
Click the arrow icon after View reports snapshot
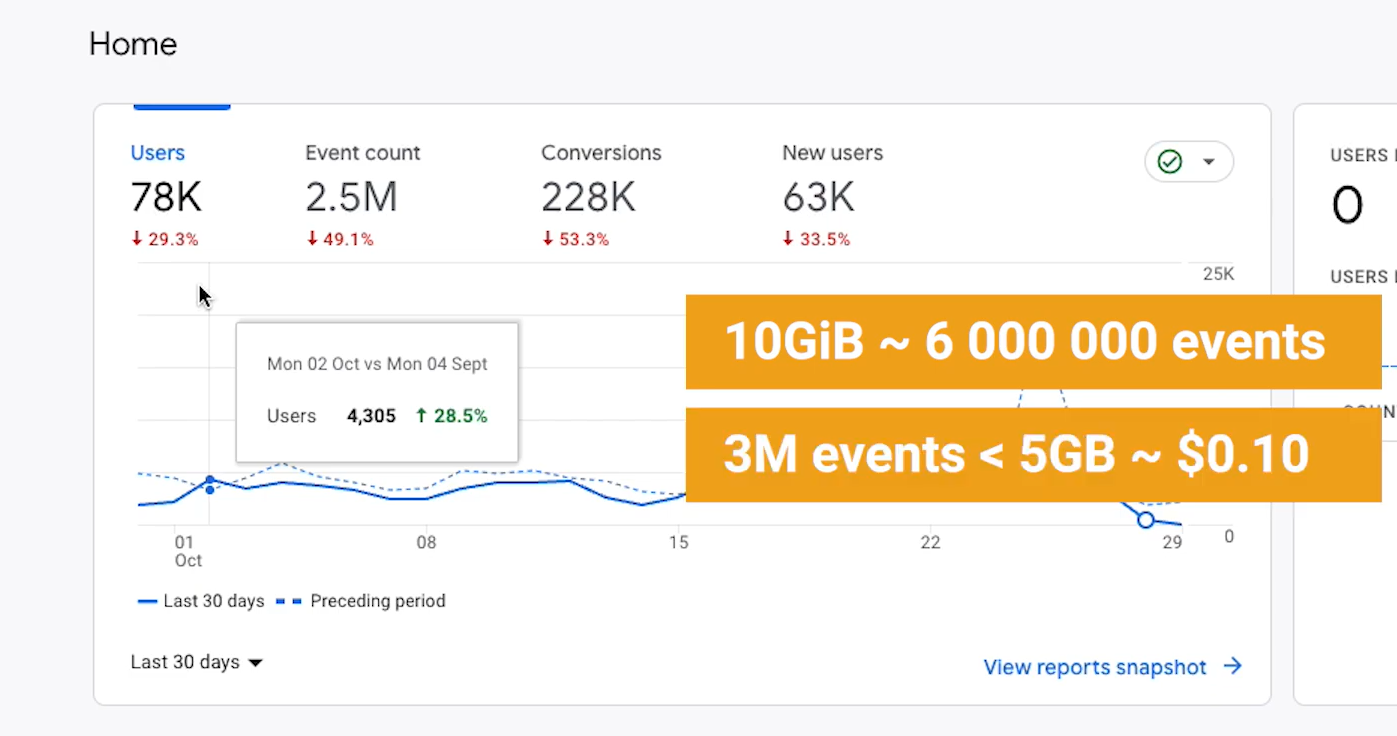(1233, 666)
